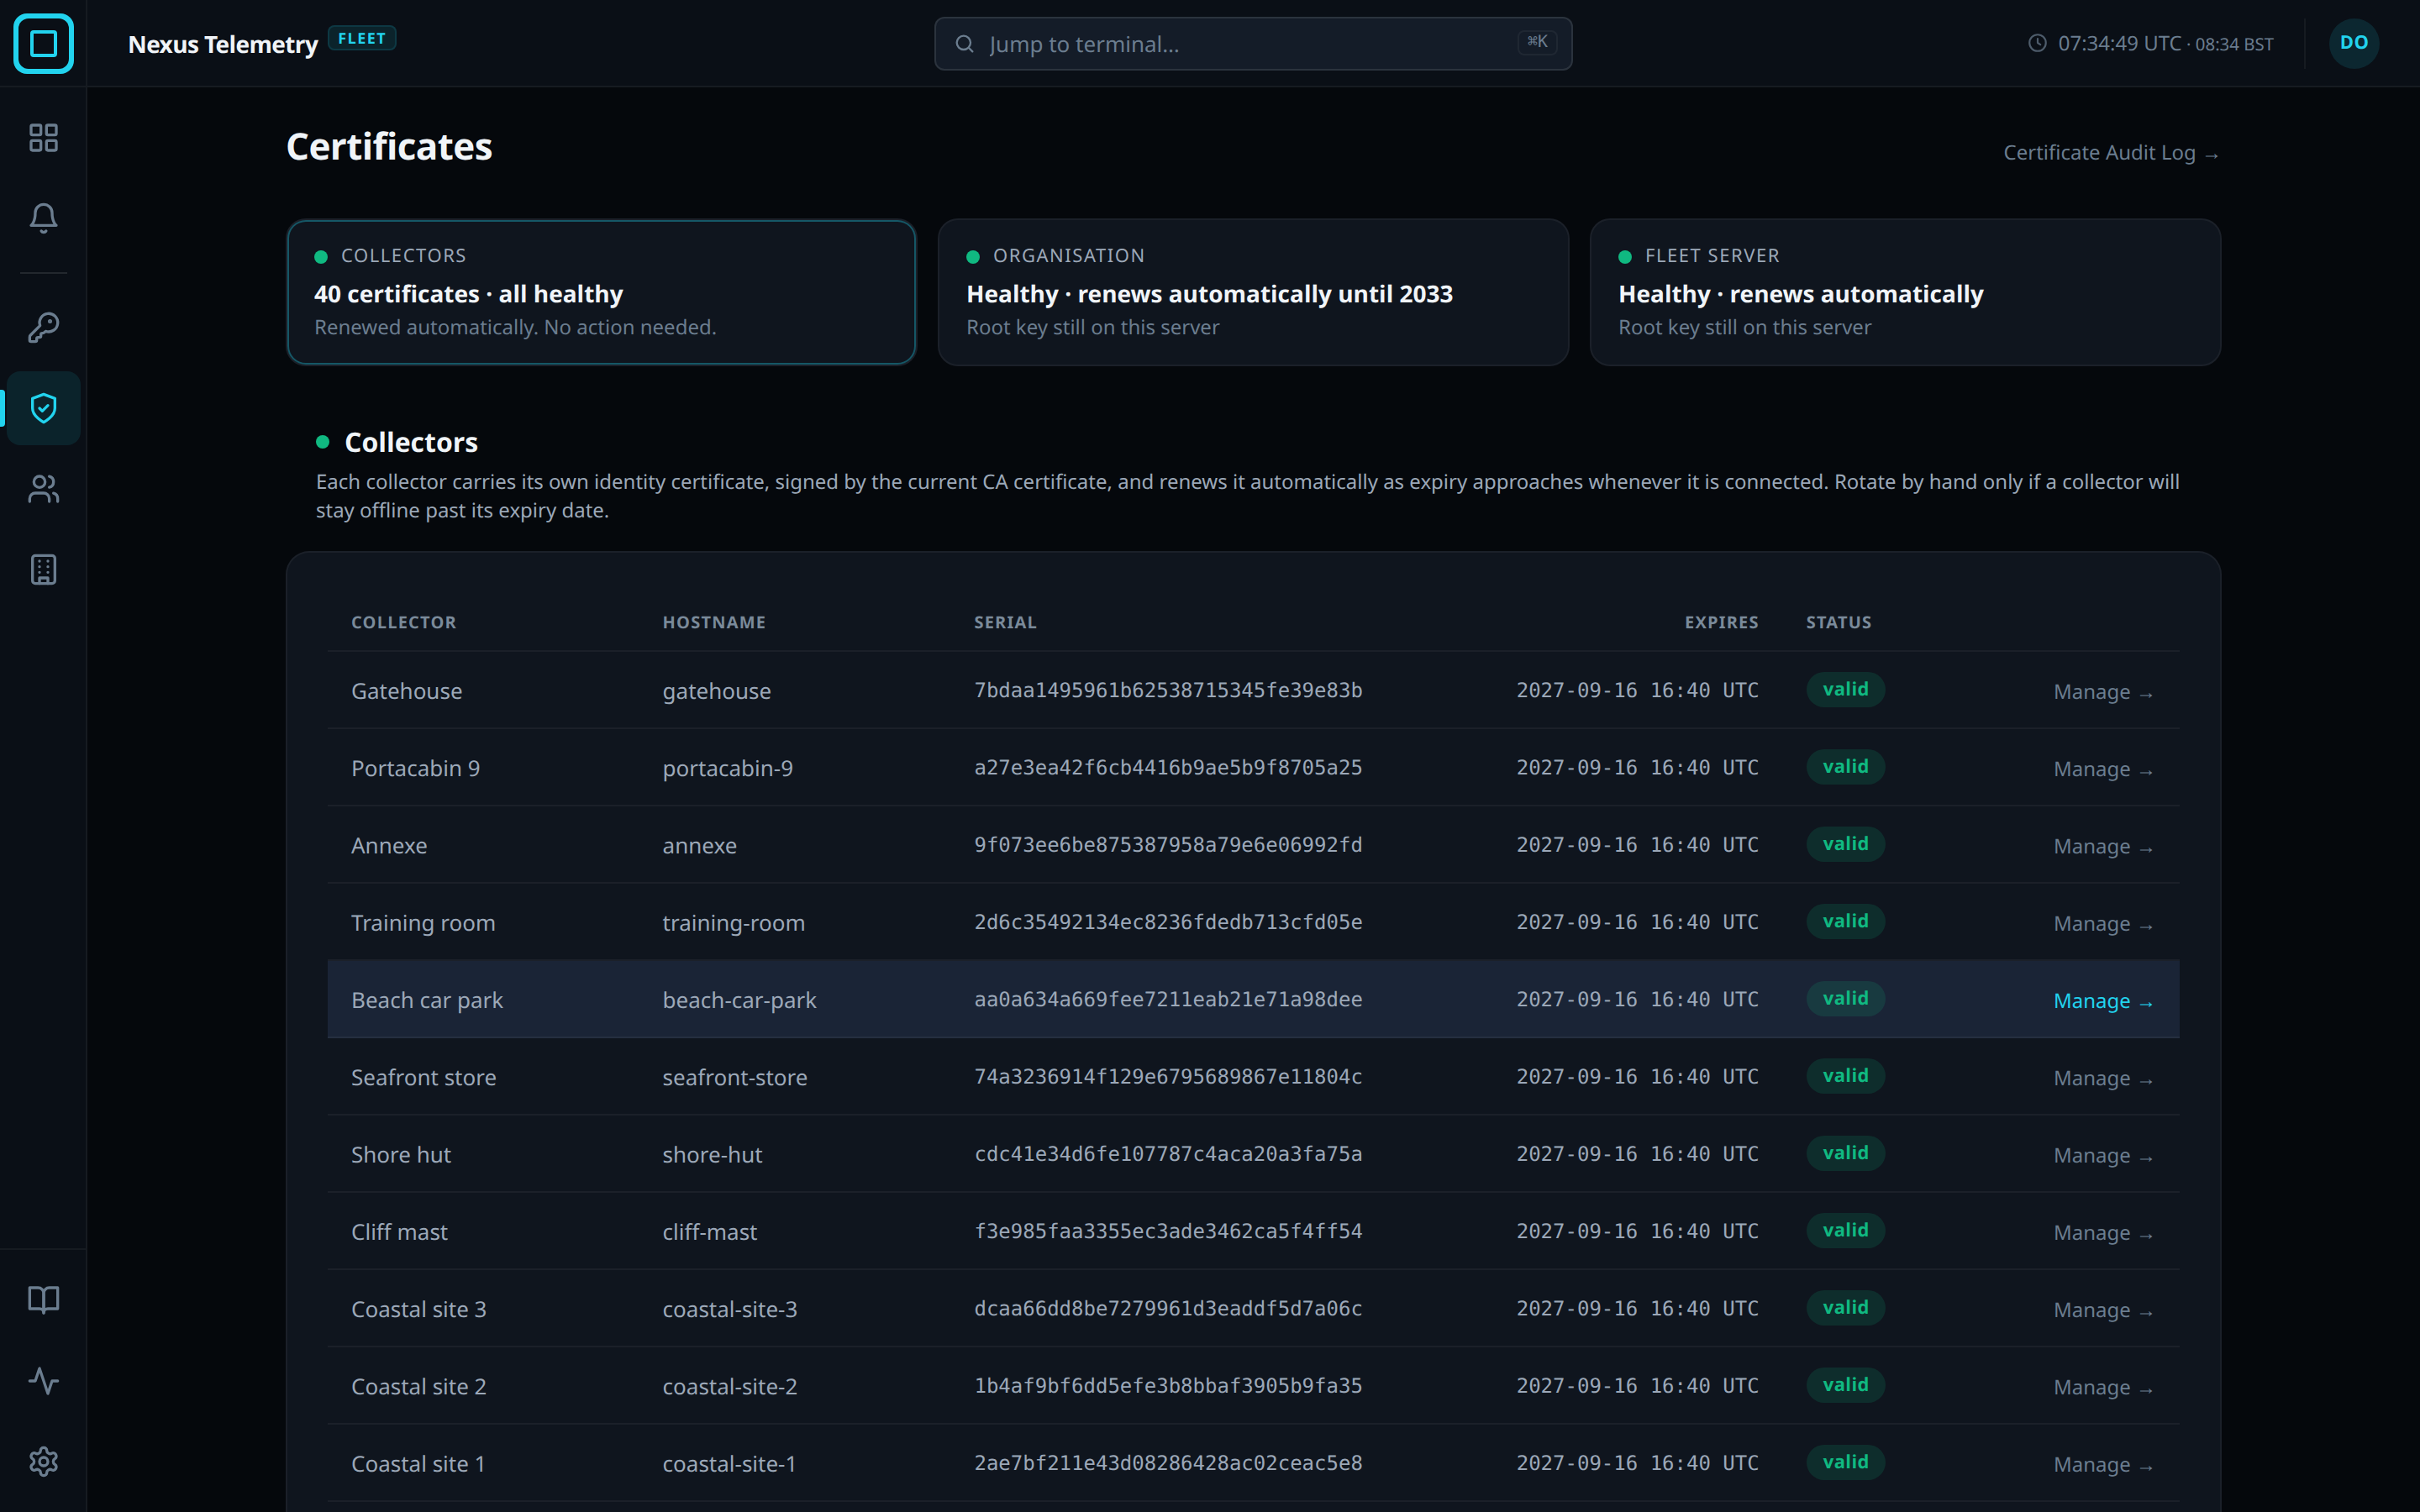Open the users icon in sidebar

click(x=43, y=489)
